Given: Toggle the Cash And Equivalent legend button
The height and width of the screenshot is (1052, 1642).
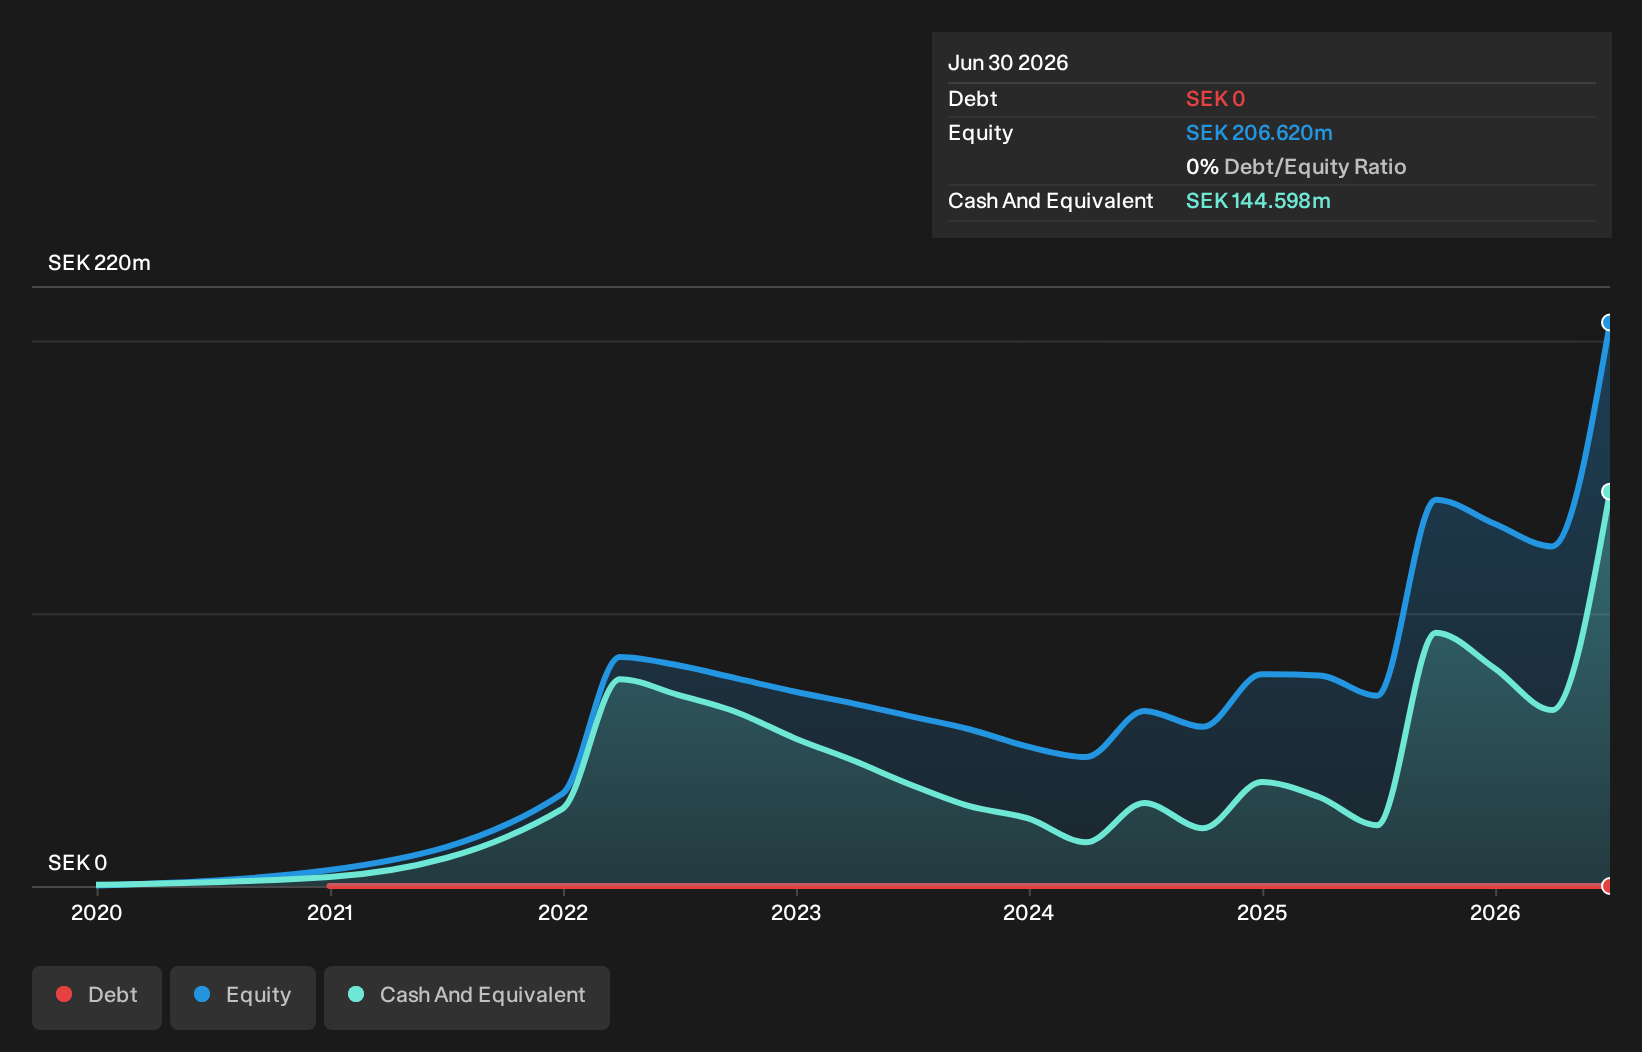Looking at the screenshot, I should (x=467, y=997).
